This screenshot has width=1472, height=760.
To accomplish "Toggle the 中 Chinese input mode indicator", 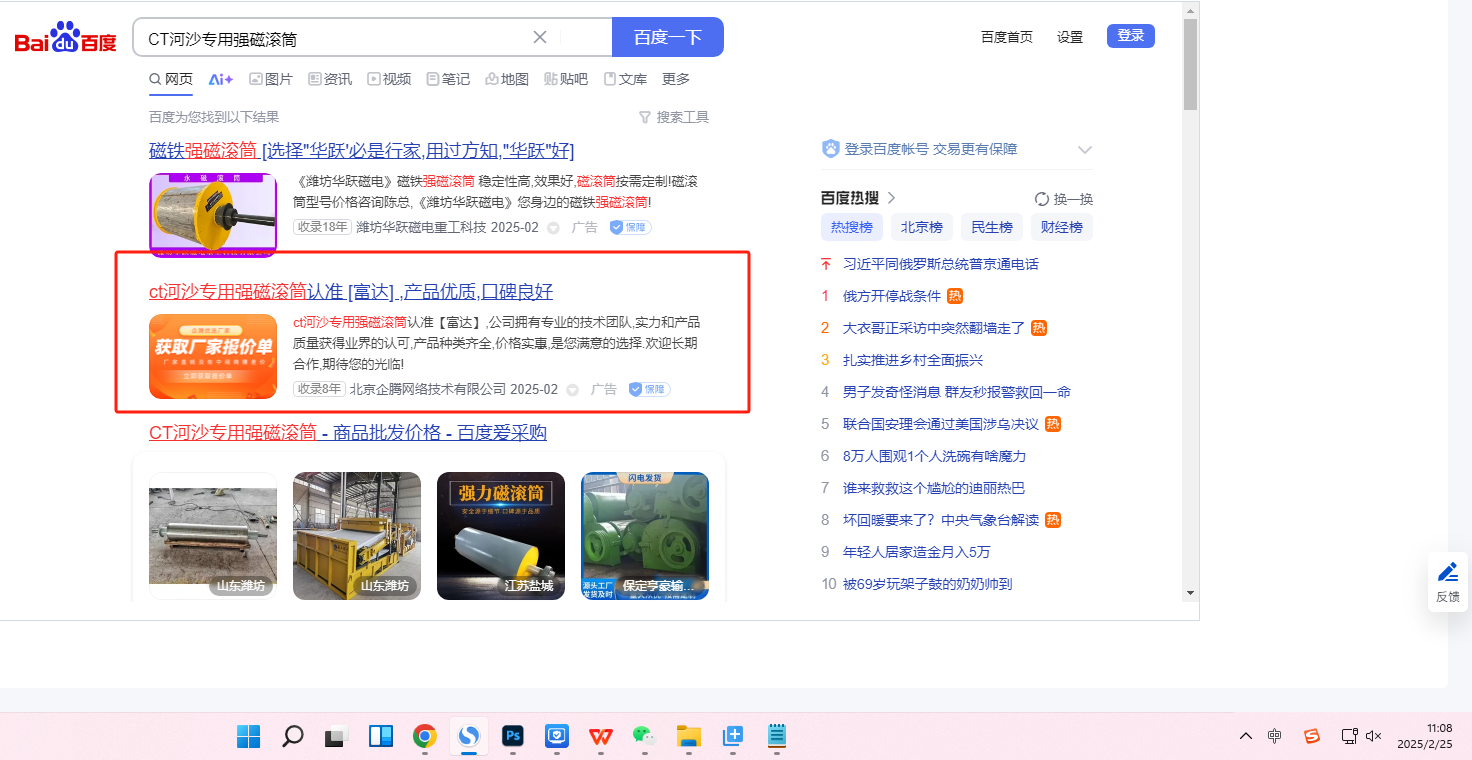I will coord(1274,736).
